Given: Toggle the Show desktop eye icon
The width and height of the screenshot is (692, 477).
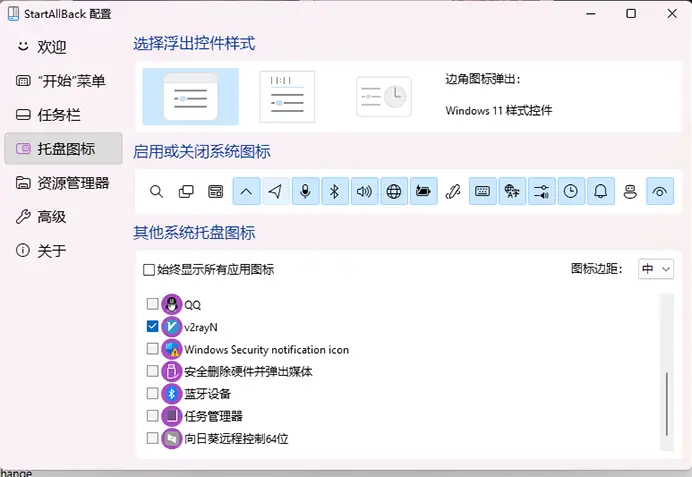Looking at the screenshot, I should click(x=660, y=192).
